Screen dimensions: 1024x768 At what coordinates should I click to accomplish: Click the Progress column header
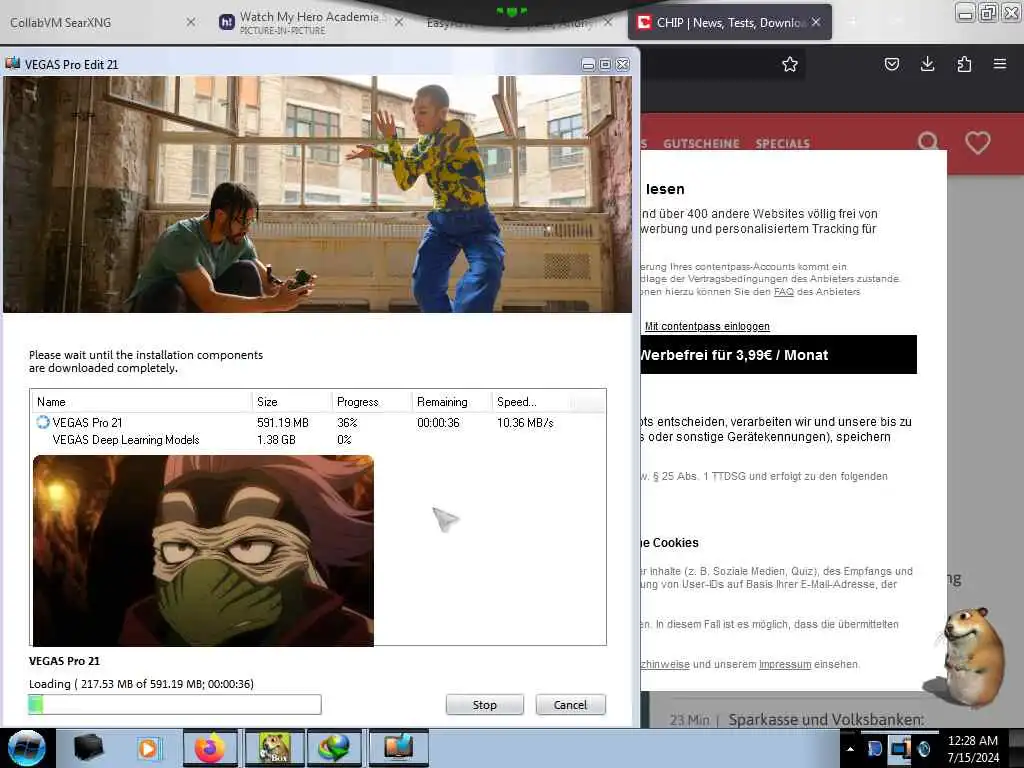click(372, 402)
